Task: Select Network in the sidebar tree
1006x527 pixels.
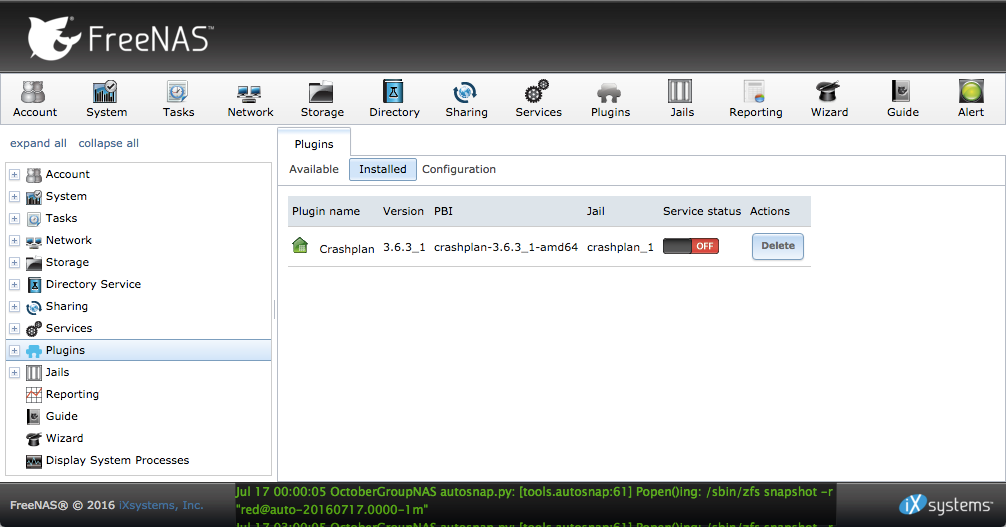Action: click(x=69, y=240)
